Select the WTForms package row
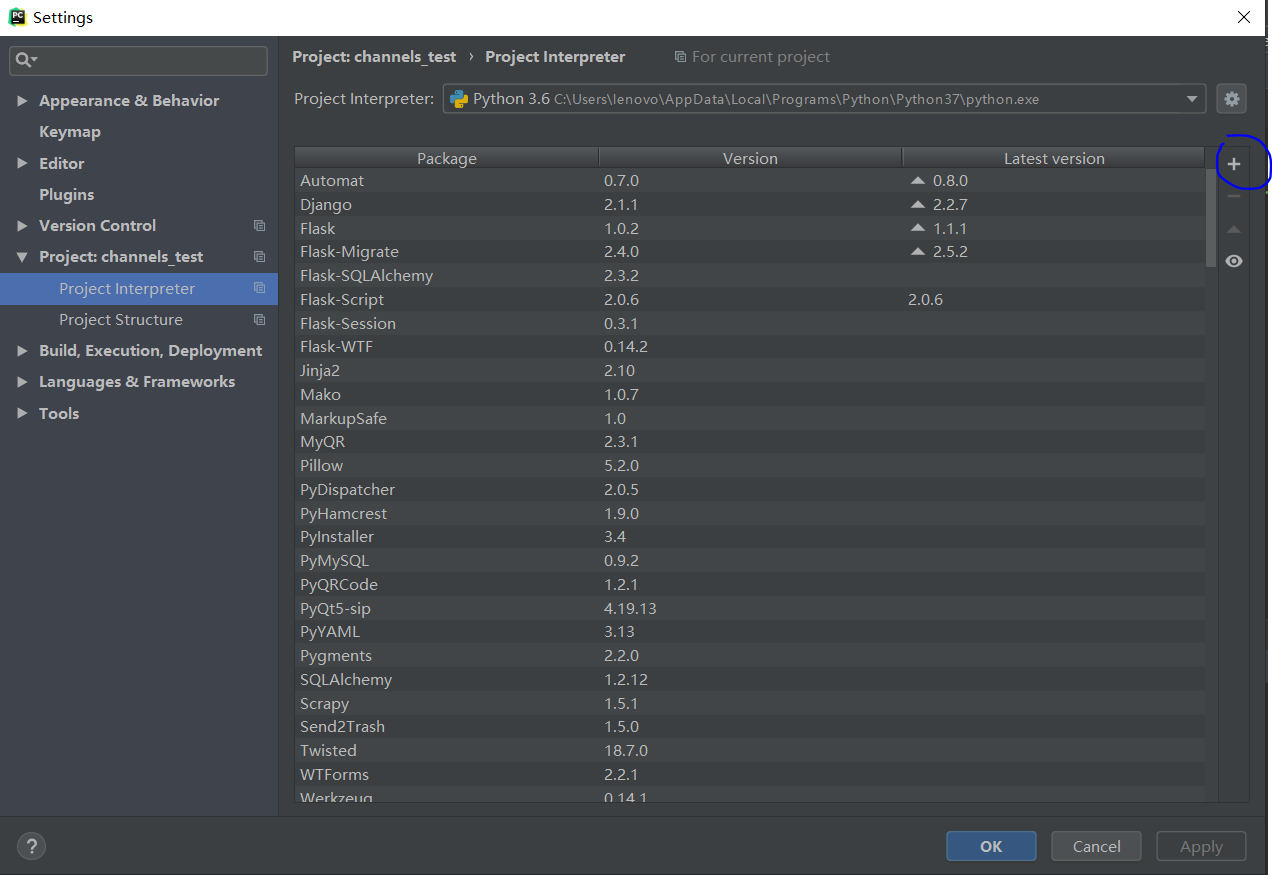This screenshot has height=875, width=1272. [750, 775]
